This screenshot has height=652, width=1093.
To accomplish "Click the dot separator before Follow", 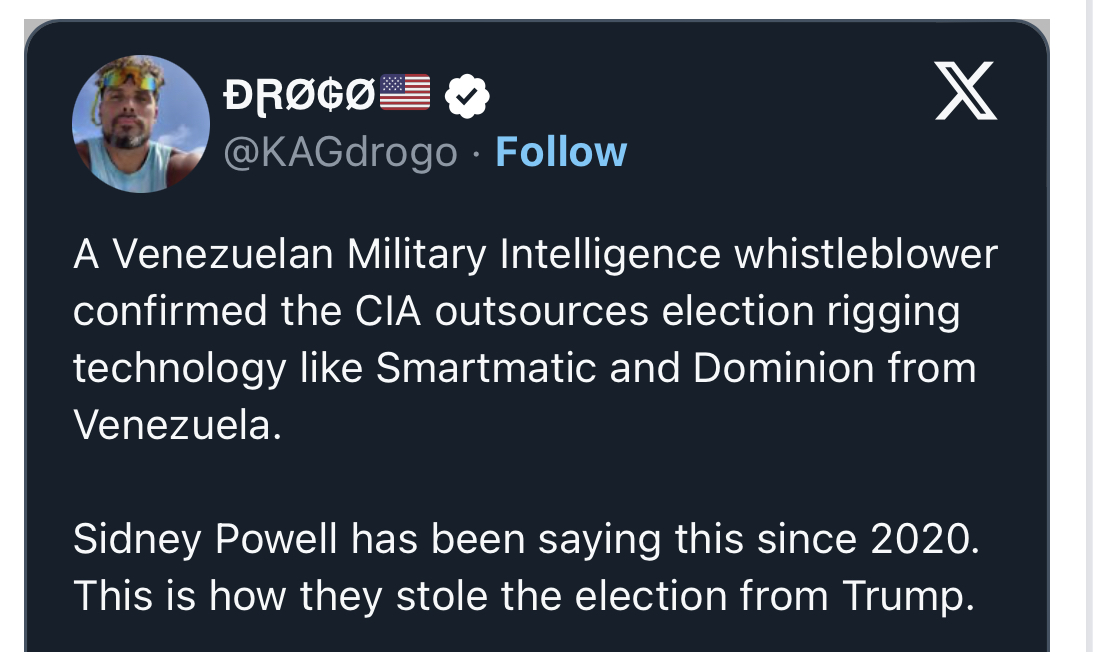I will click(476, 153).
